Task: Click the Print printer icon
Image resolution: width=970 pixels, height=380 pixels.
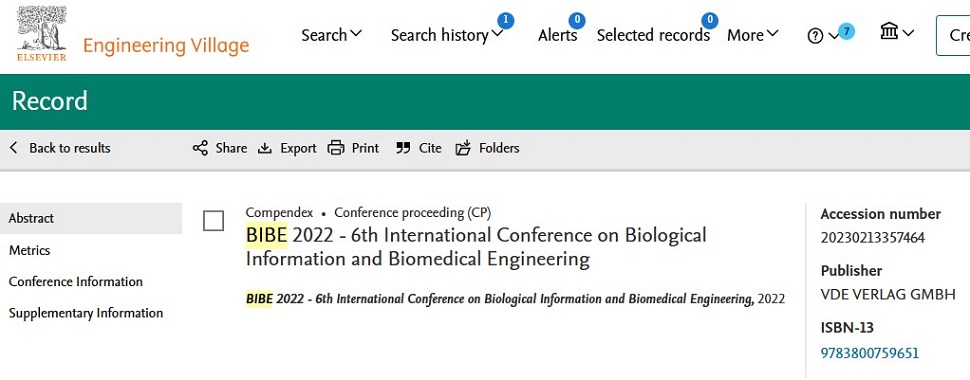Action: coord(336,148)
